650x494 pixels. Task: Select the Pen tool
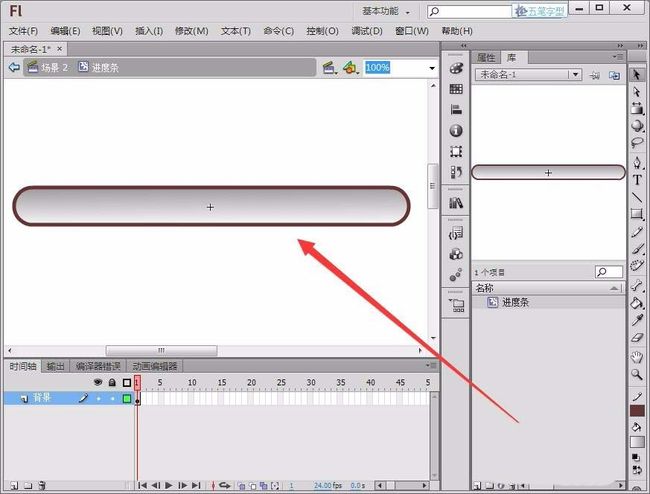(x=637, y=162)
